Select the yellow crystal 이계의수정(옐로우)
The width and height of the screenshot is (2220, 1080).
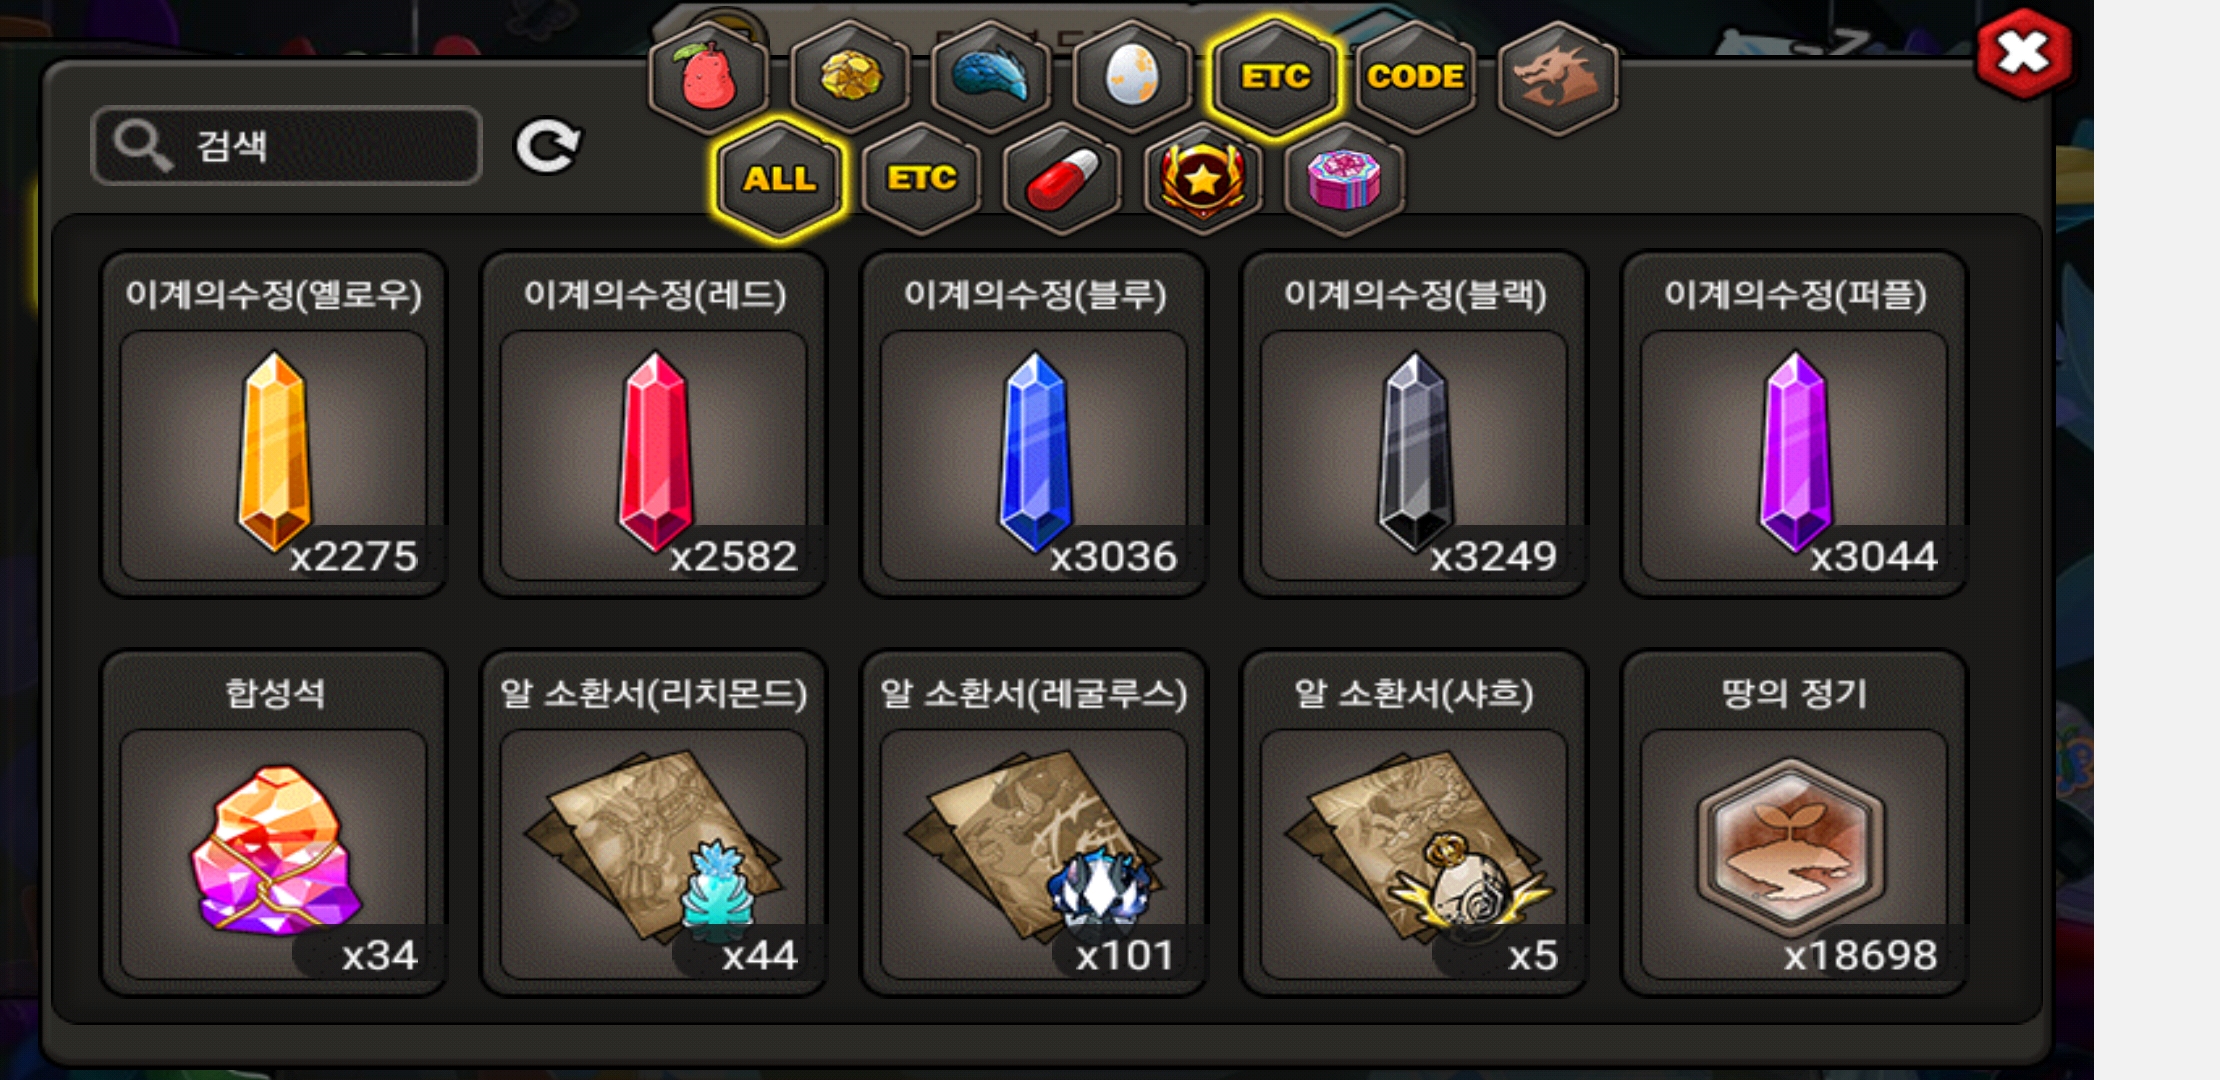click(274, 424)
